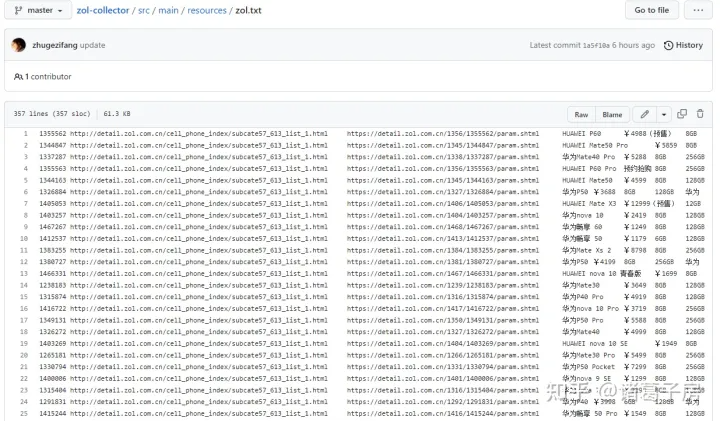Click price ¥2419 in line 8
The image size is (720, 421).
[635, 215]
